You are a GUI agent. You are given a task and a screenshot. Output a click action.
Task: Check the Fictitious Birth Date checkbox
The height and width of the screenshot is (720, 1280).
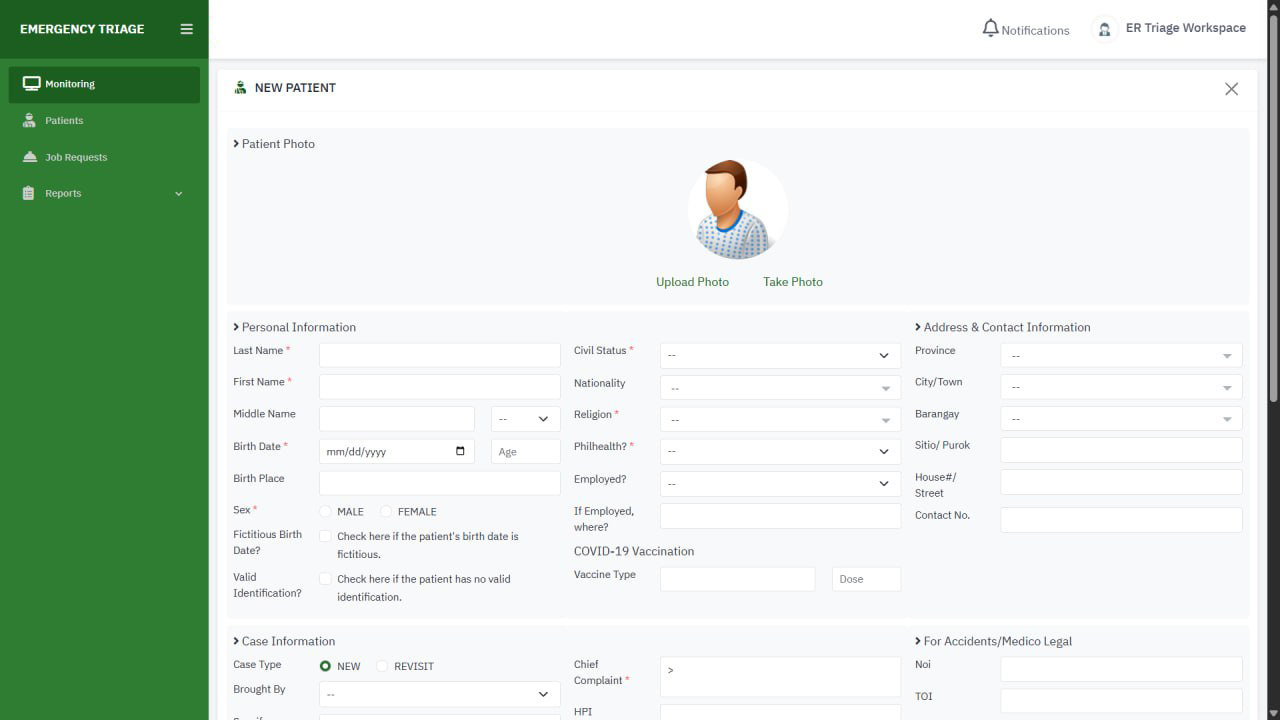click(325, 536)
